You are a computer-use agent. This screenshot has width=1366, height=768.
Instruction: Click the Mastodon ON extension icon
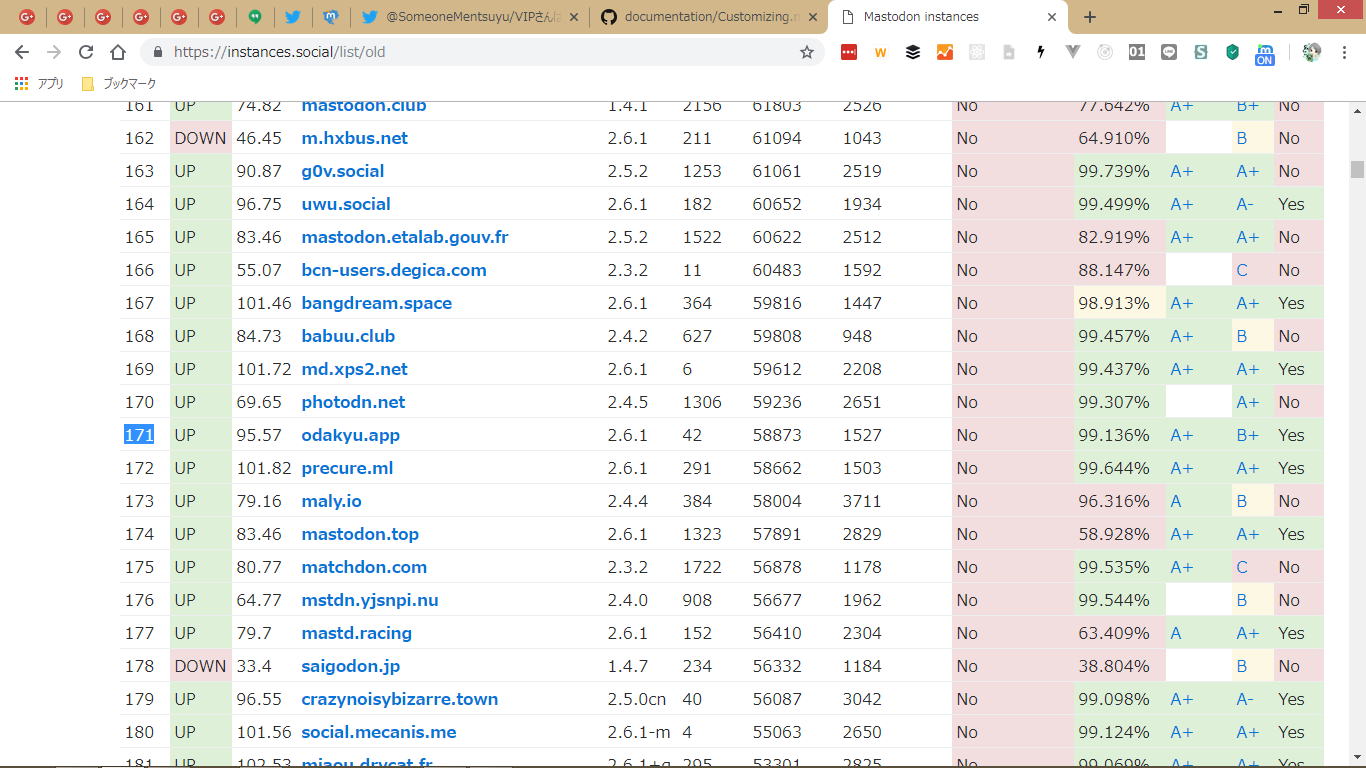coord(1265,53)
